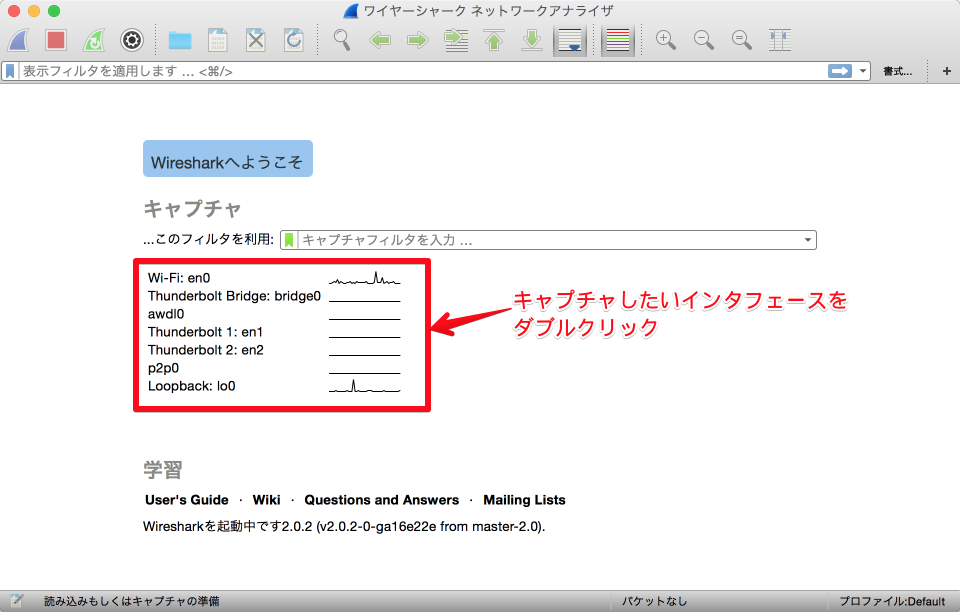Restart the current capture with green fin
Image resolution: width=960 pixels, height=612 pixels.
(94, 40)
